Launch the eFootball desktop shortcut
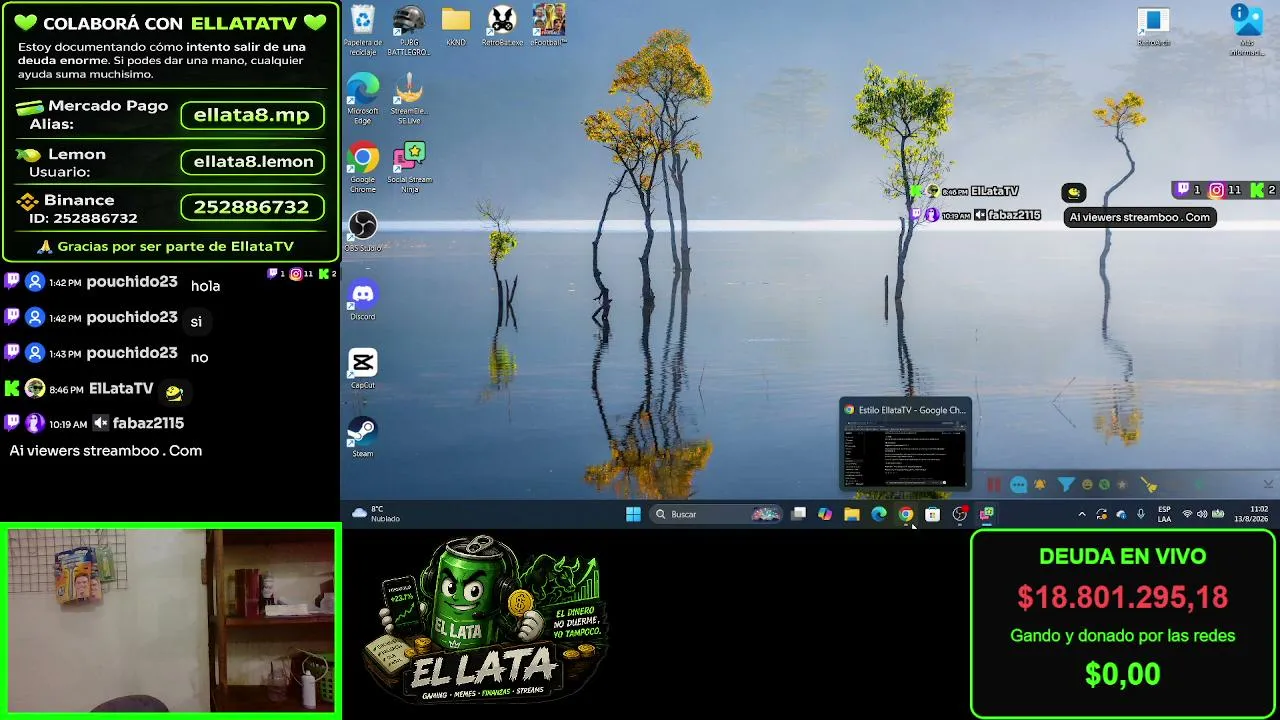The image size is (1280, 720). click(549, 27)
